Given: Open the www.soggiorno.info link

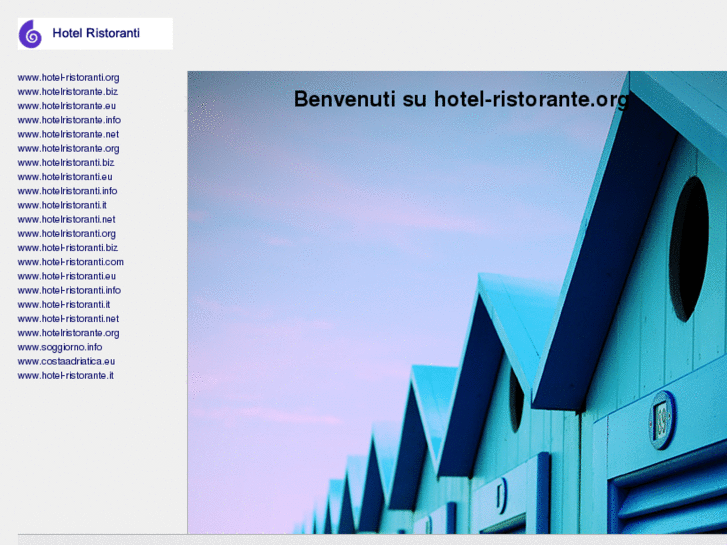Looking at the screenshot, I should point(60,347).
